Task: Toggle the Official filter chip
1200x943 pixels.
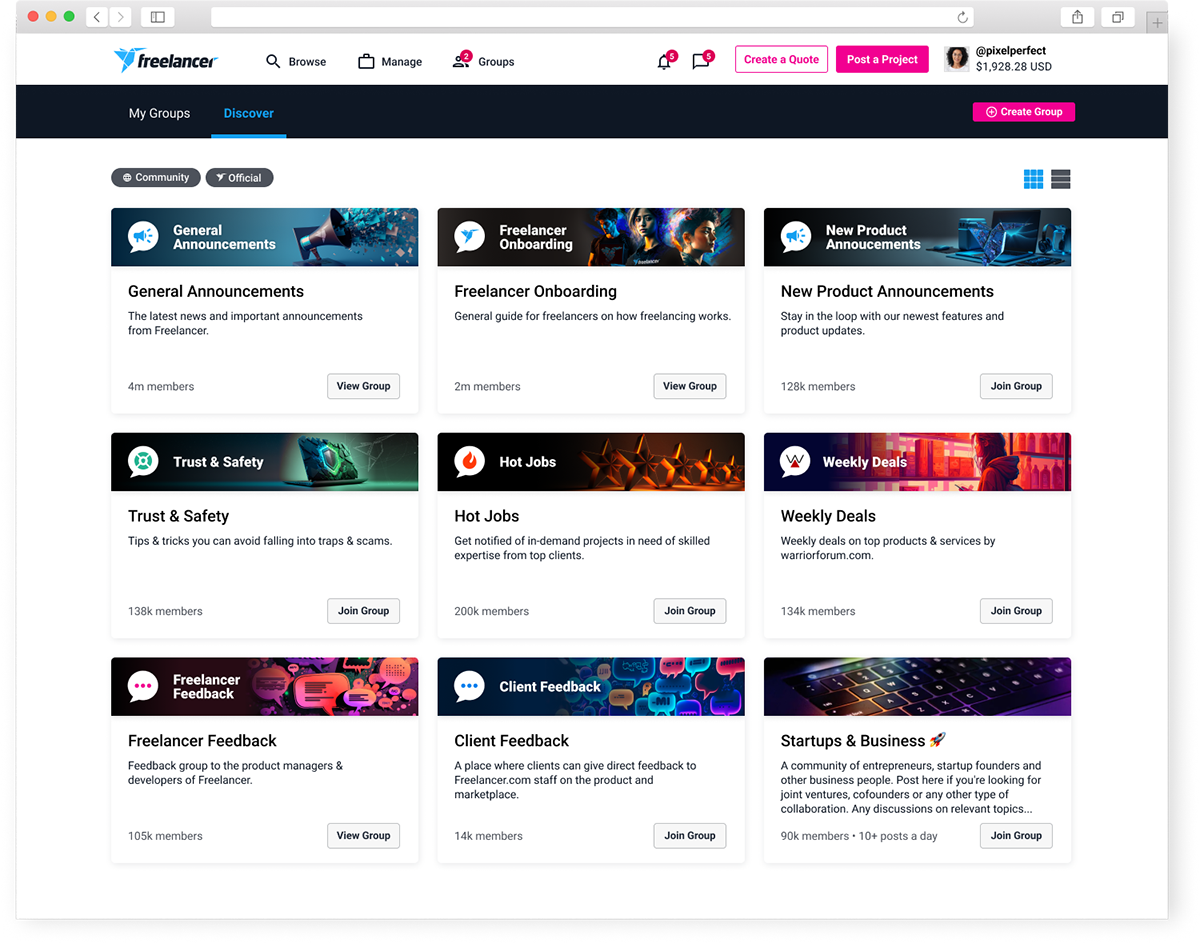Action: click(239, 178)
